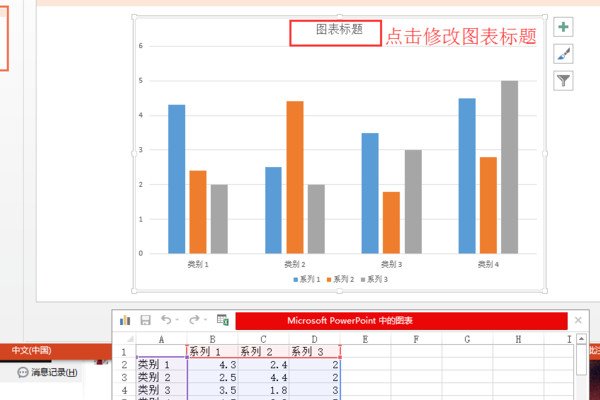The width and height of the screenshot is (600, 400).
Task: Select the gray 系列 3 bar in 类别 4
Action: click(509, 167)
